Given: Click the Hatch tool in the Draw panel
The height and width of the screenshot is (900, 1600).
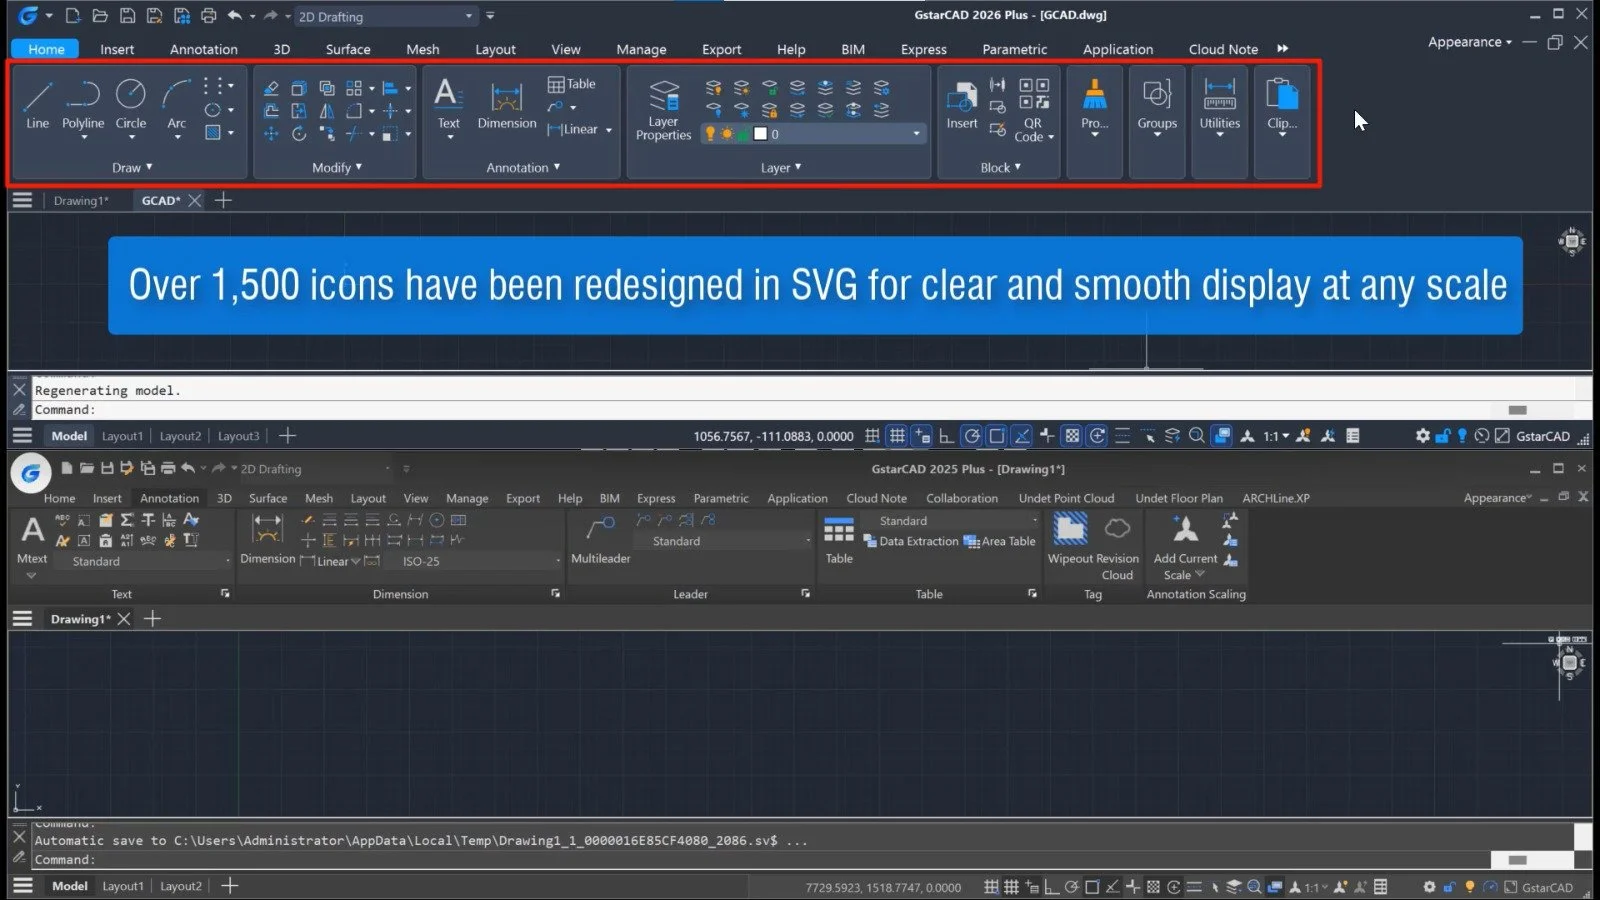Looking at the screenshot, I should [x=213, y=132].
